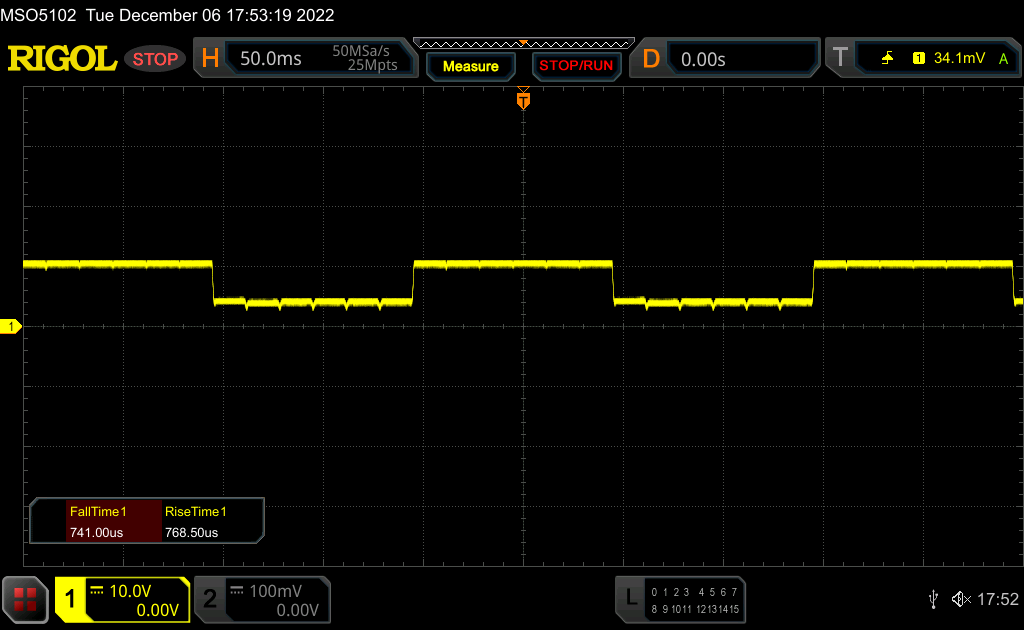Click the USB device status icon
1024x630 pixels.
point(933,599)
